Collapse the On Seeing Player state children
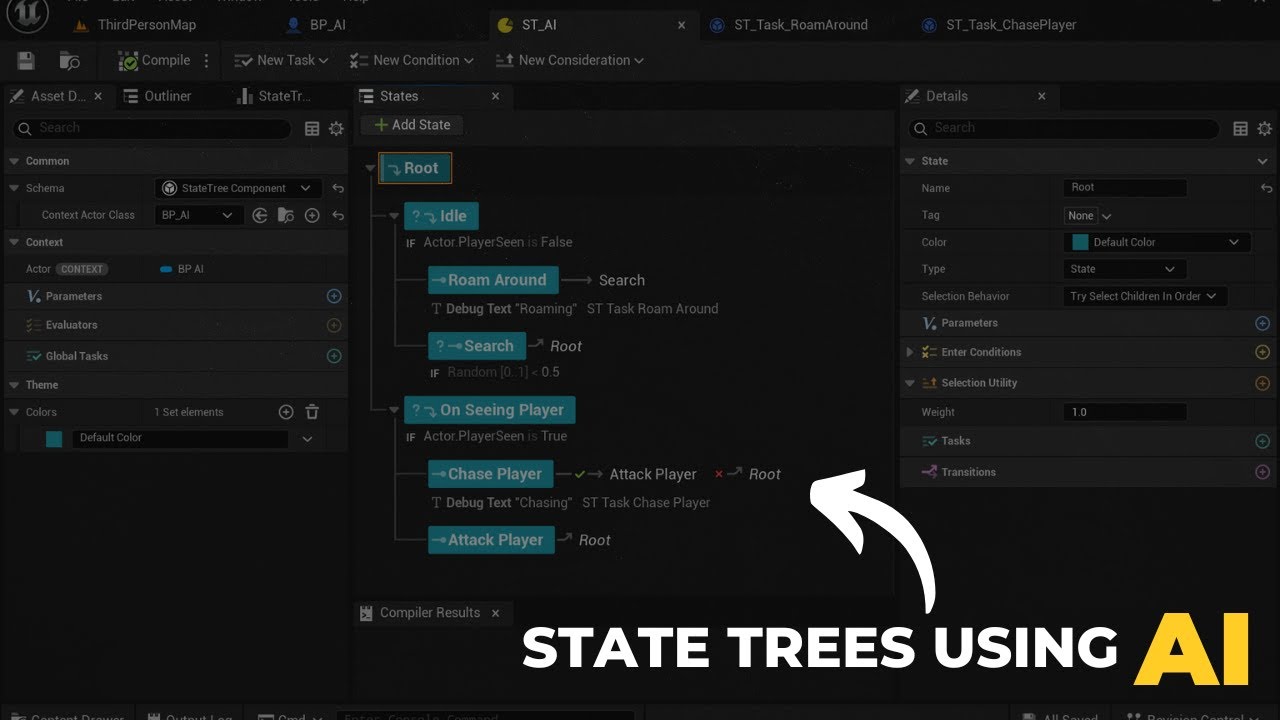 coord(394,410)
